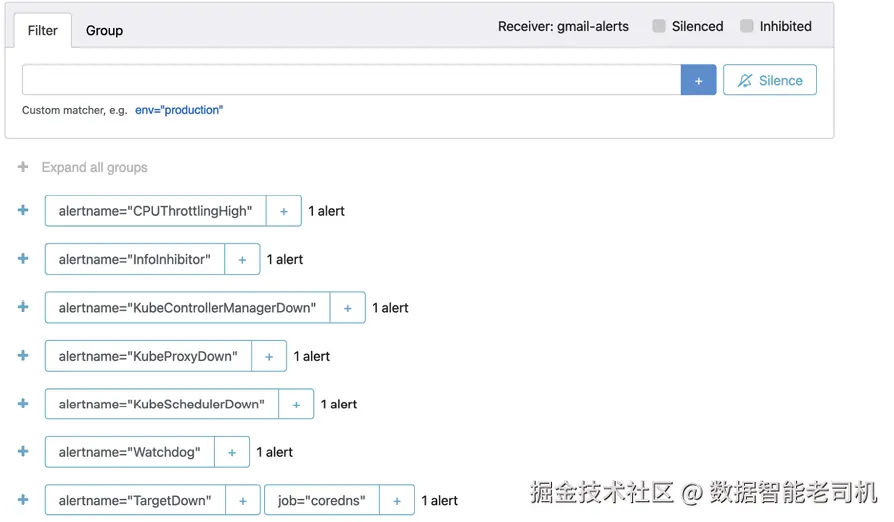This screenshot has width=894, height=522.
Task: Click the alertname="KubeControllerManagerDown" label
Action: 188,308
